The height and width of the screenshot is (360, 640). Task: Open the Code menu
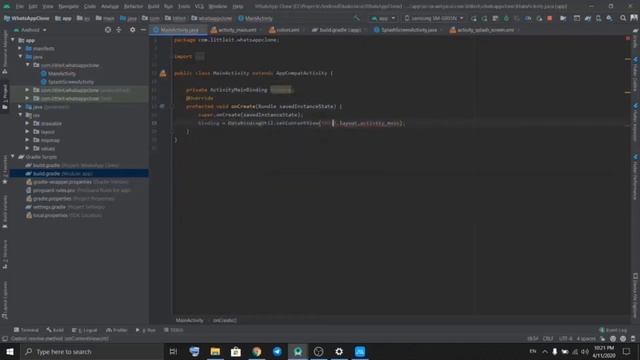pos(90,7)
